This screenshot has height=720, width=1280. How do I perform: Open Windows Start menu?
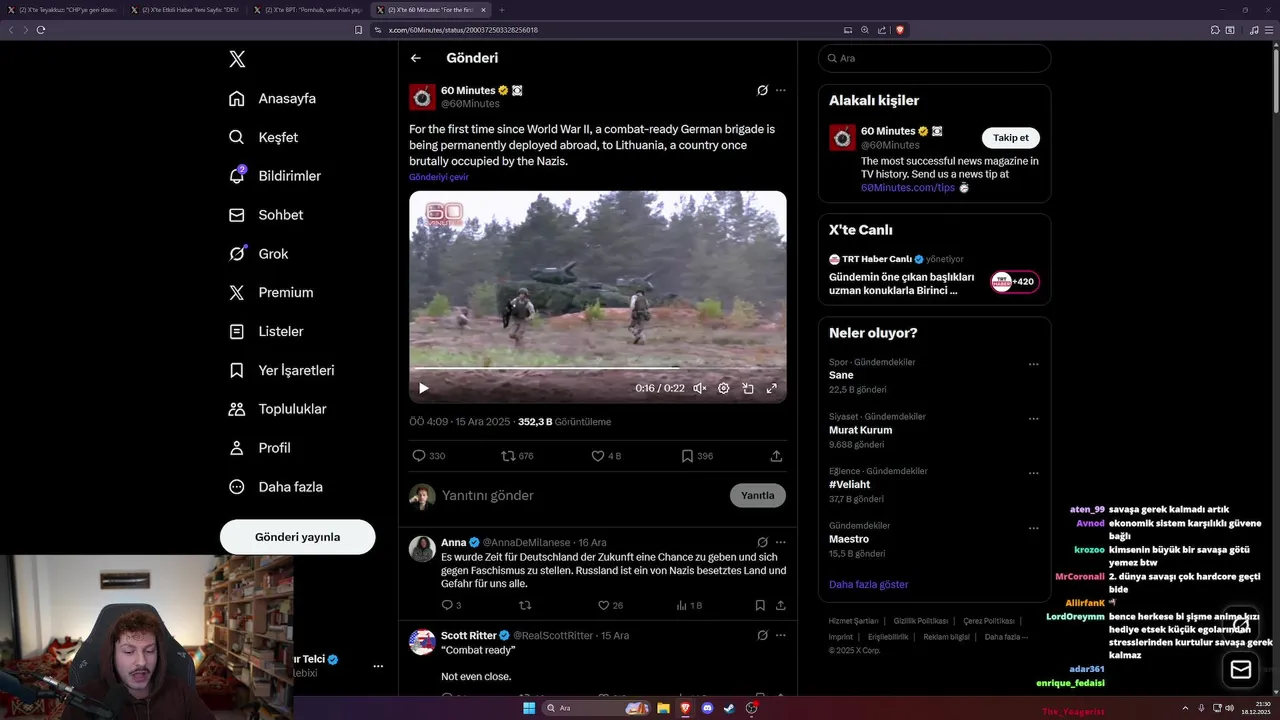pos(529,708)
